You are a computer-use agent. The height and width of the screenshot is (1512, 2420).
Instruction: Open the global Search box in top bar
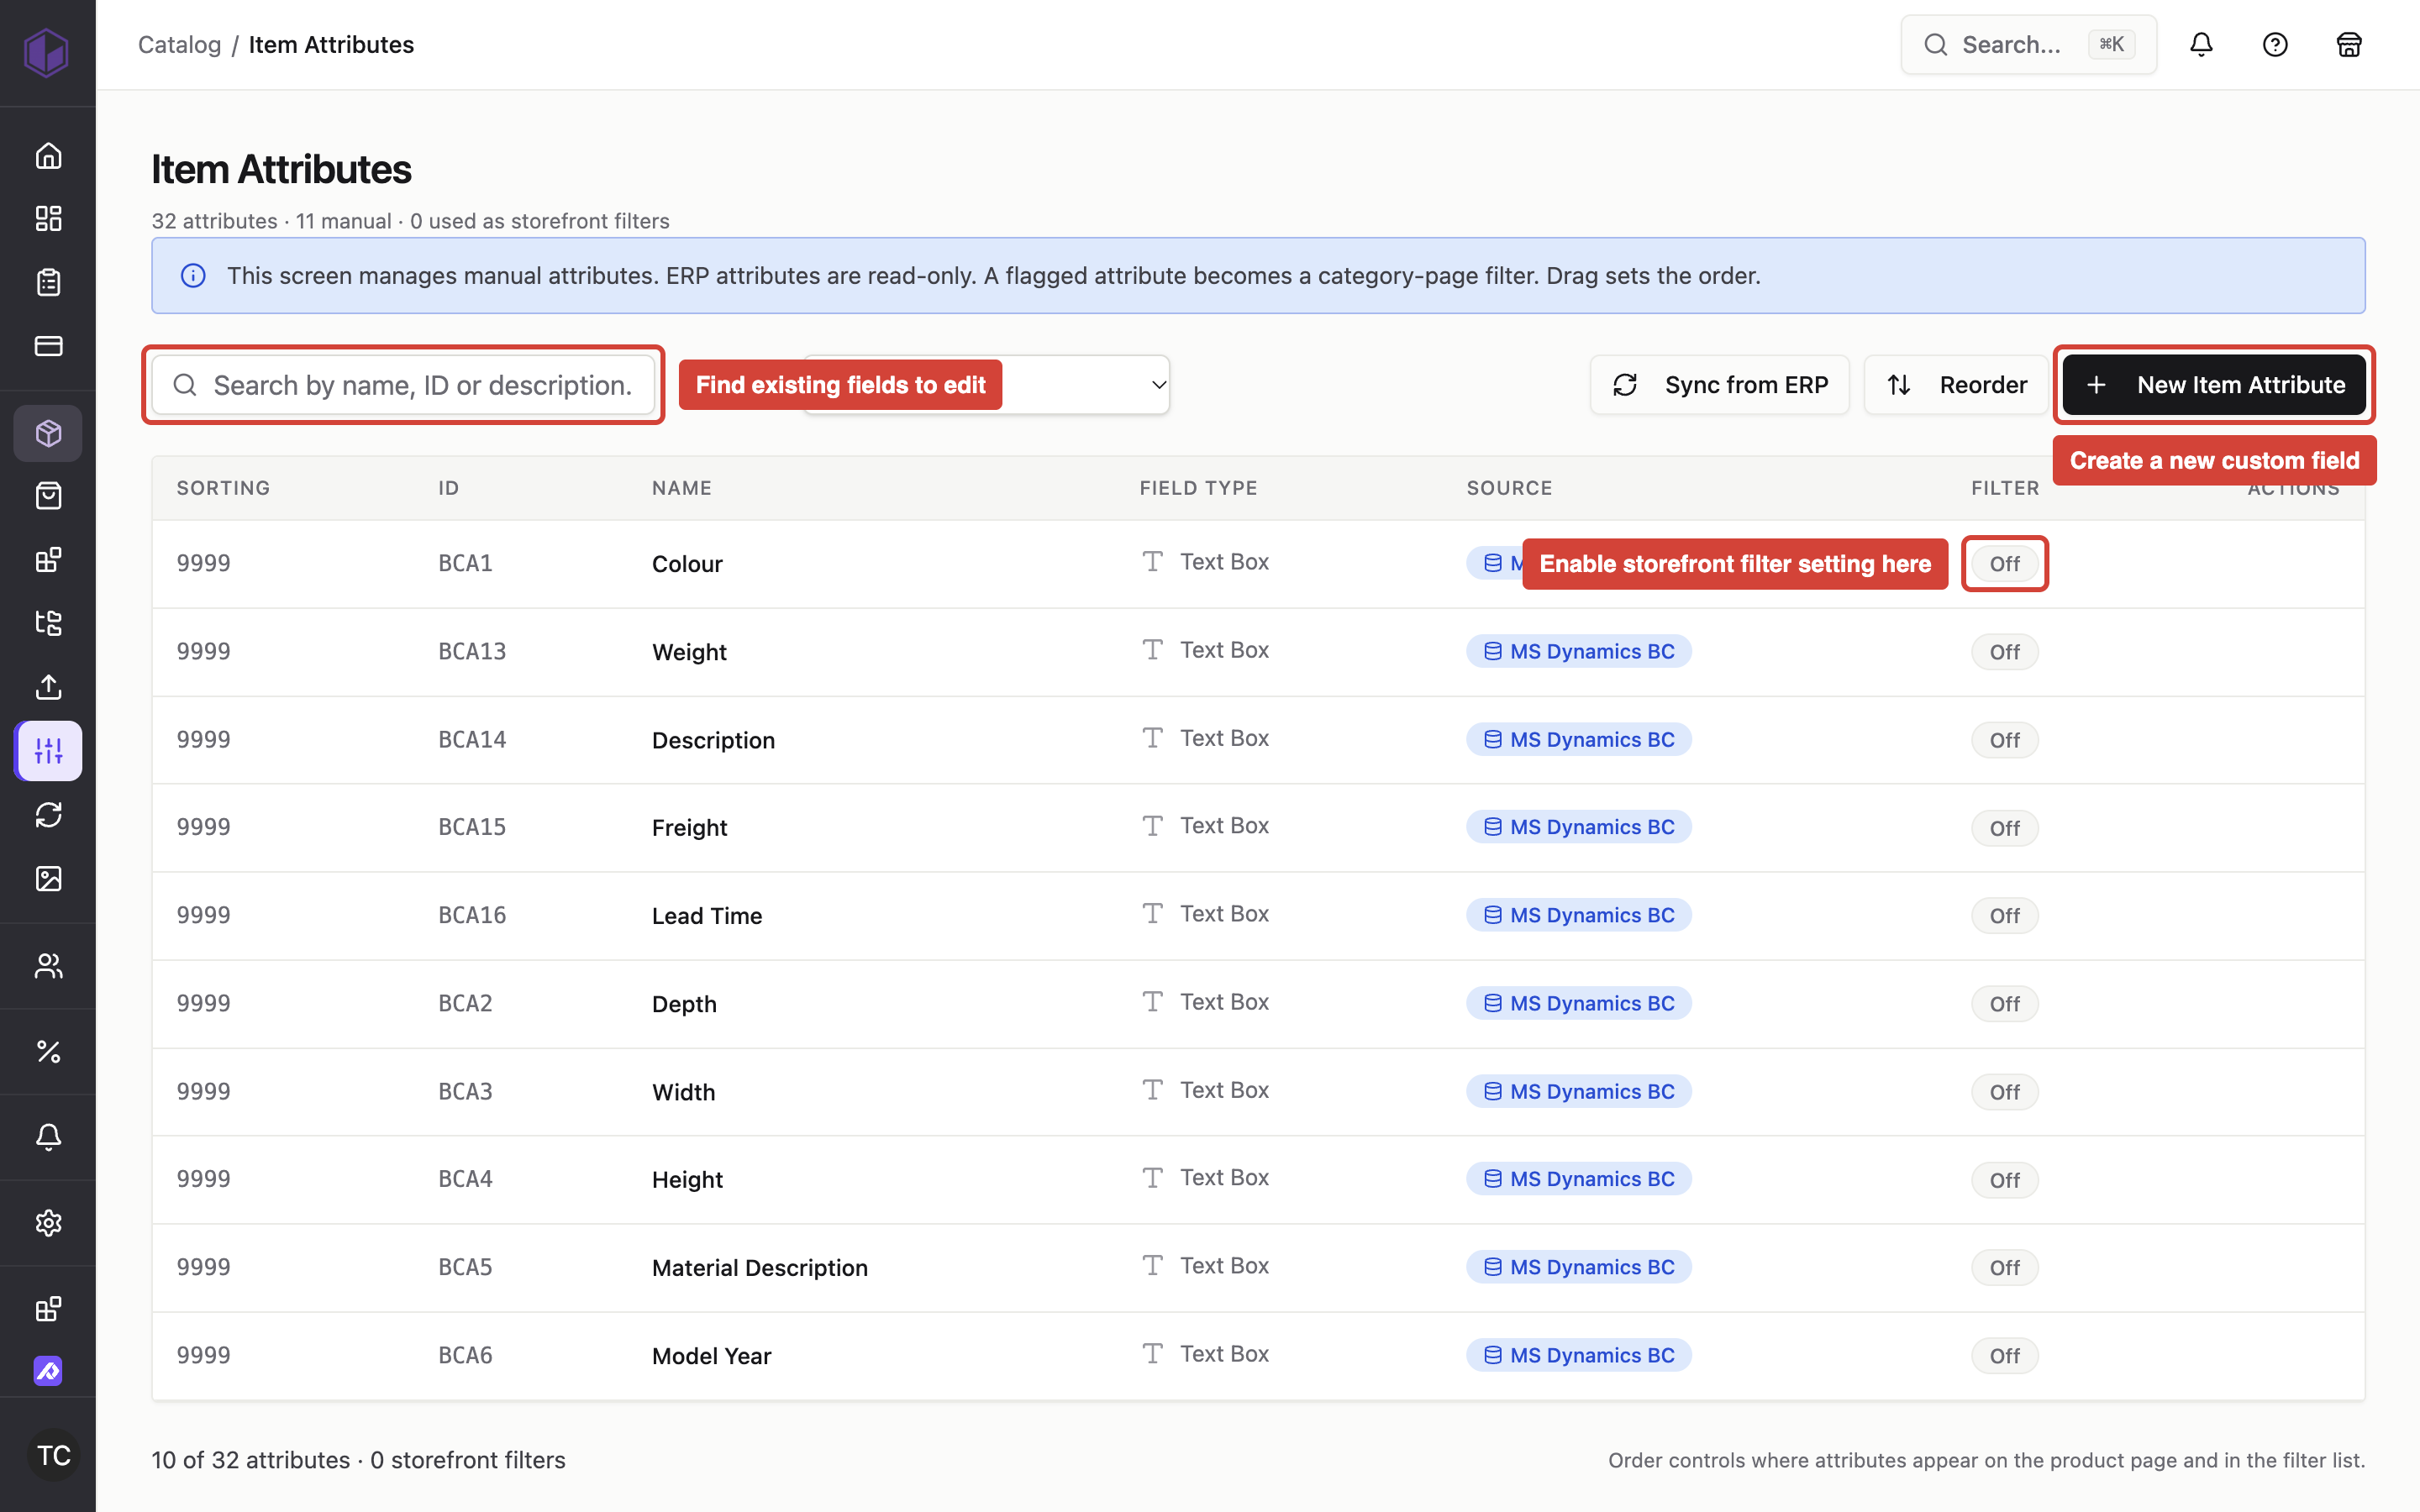(2028, 44)
